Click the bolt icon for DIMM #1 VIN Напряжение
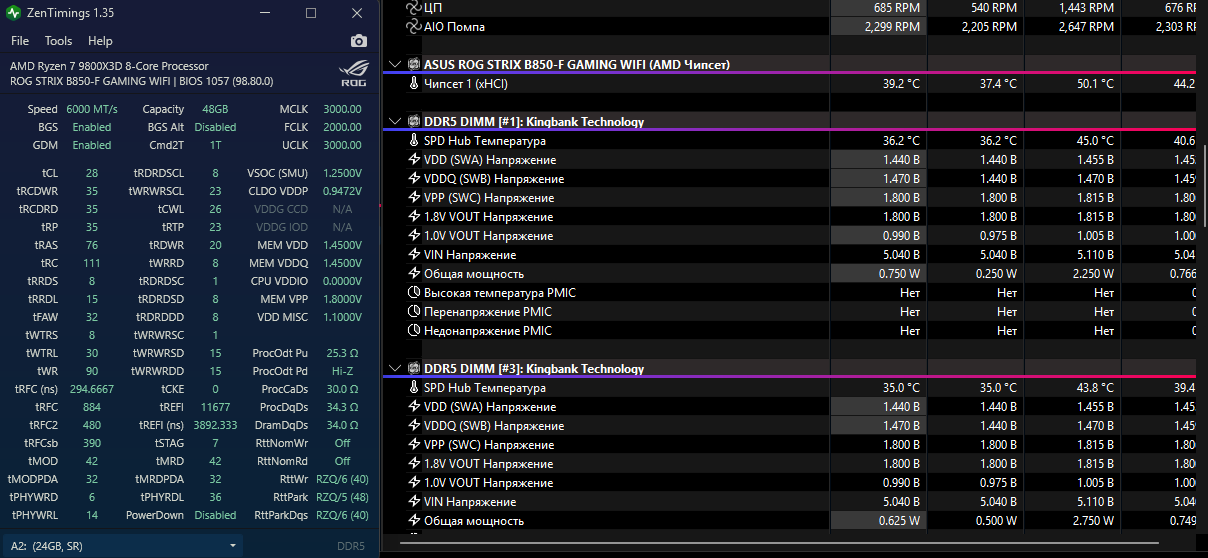The width and height of the screenshot is (1208, 558). point(414,255)
